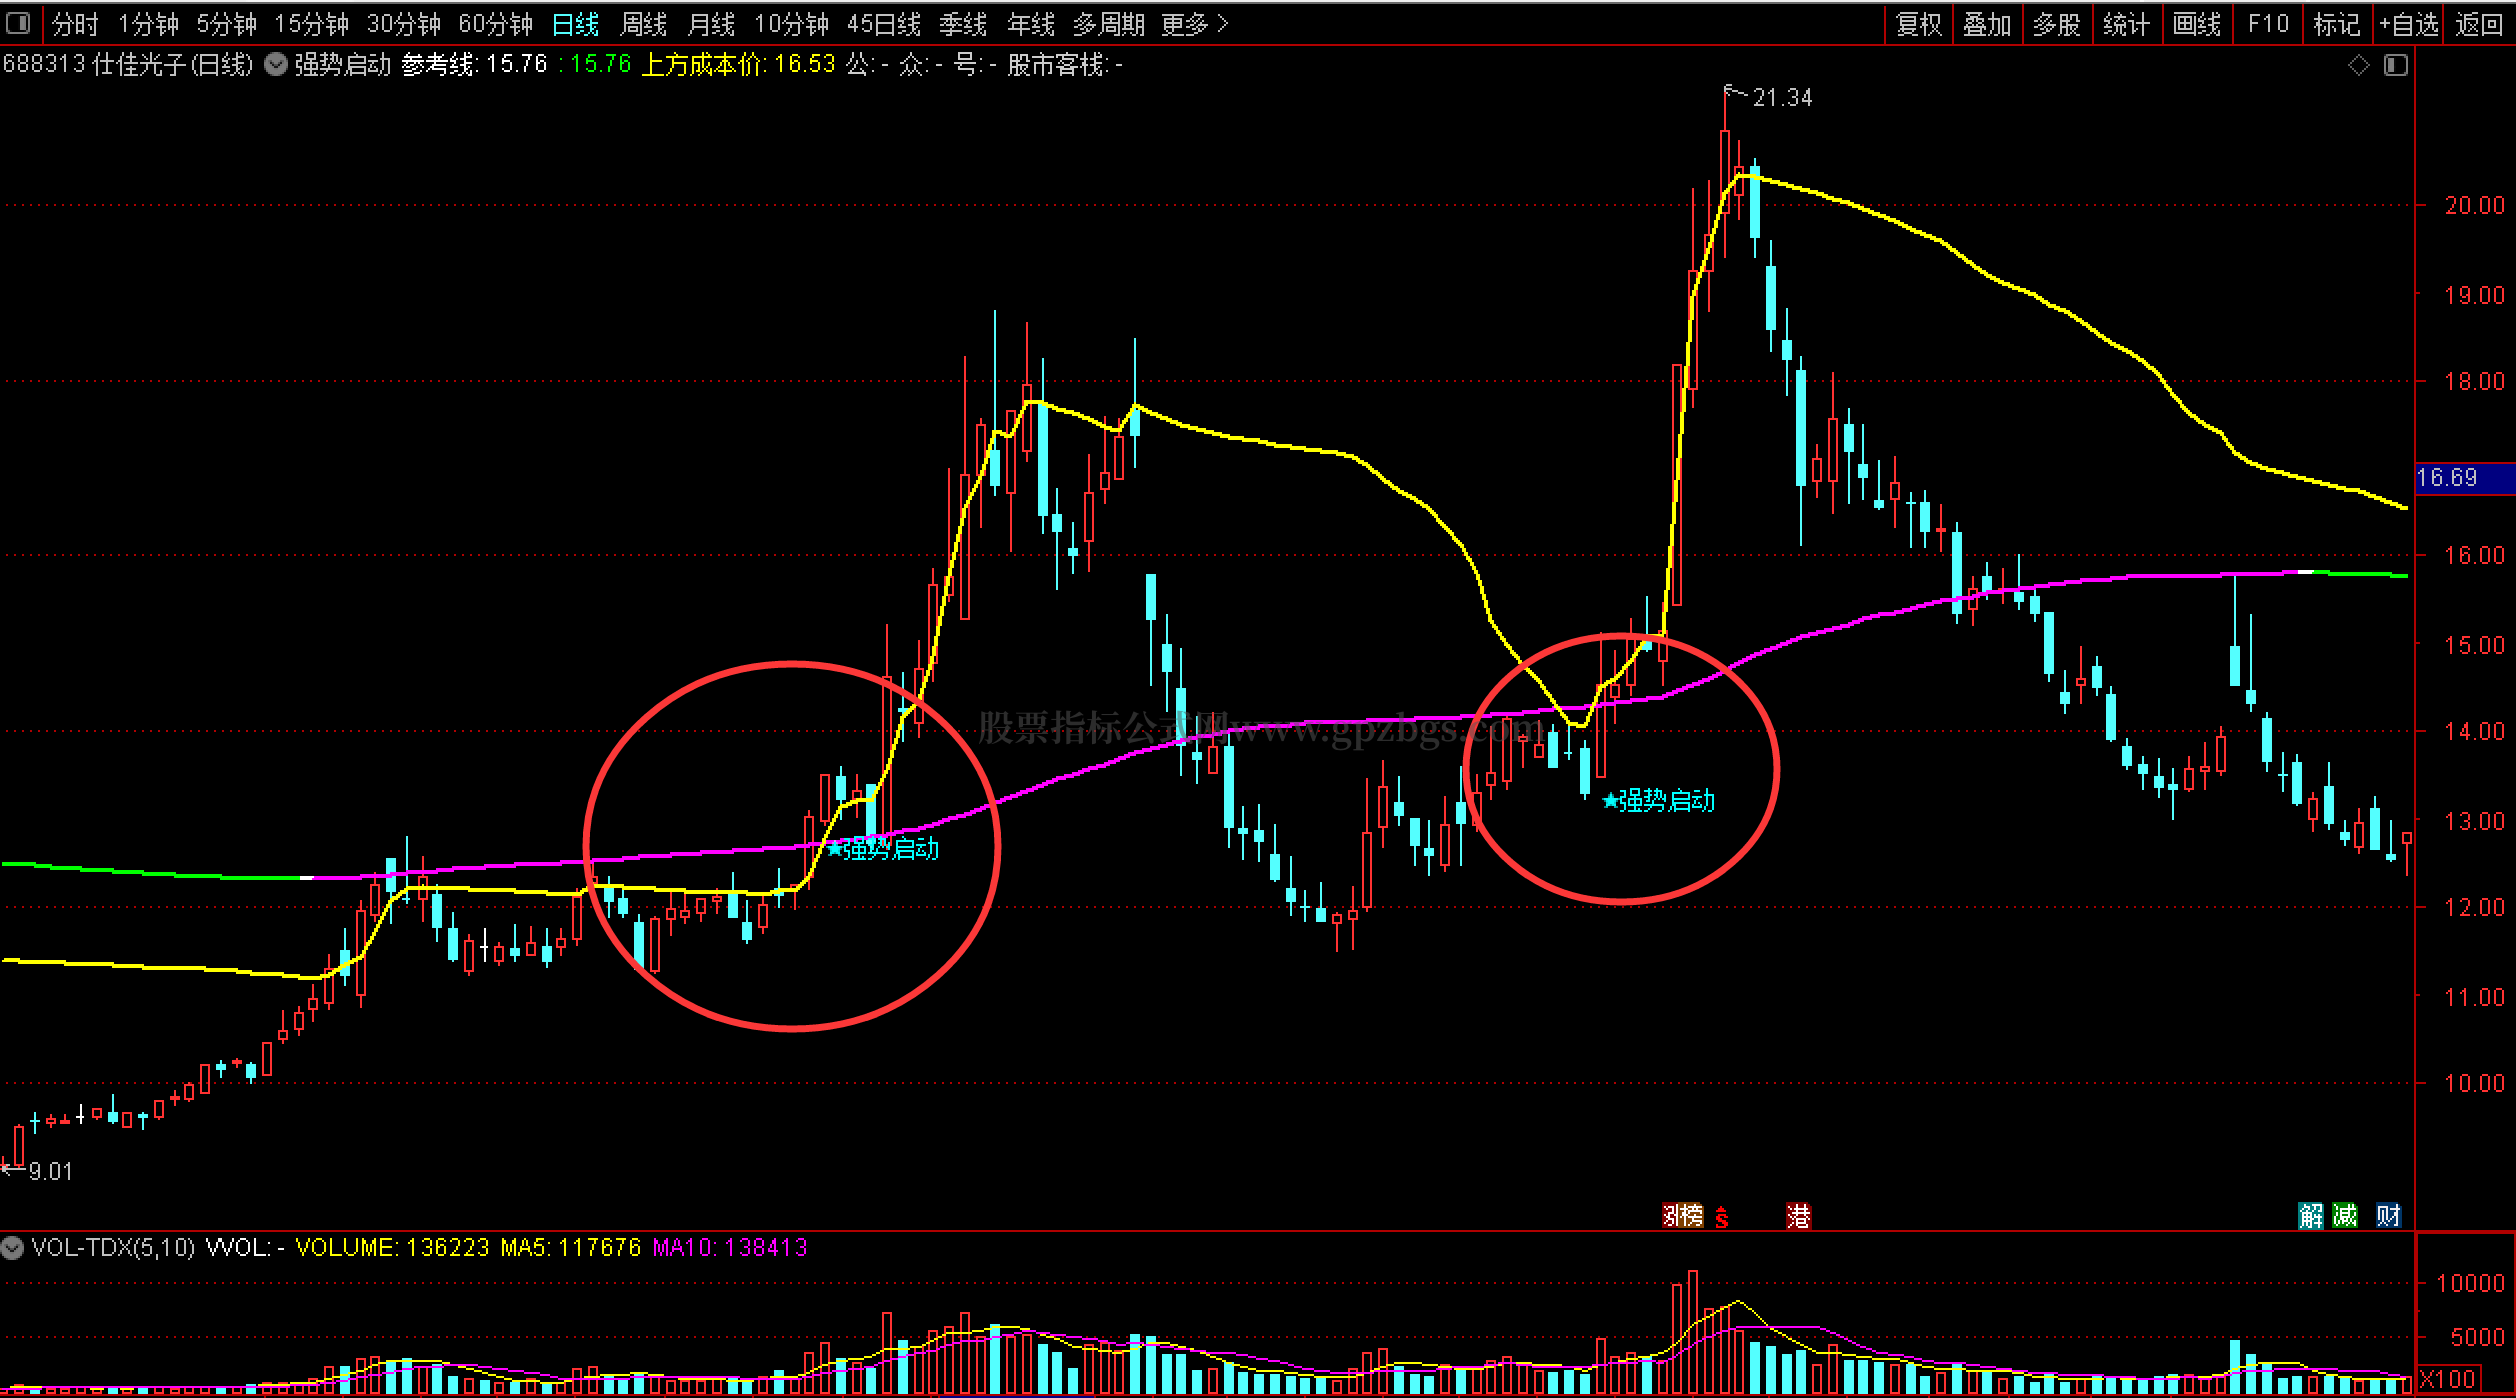The image size is (2516, 1398).
Task: Click the green 减 marker icon
Action: 2345,1215
